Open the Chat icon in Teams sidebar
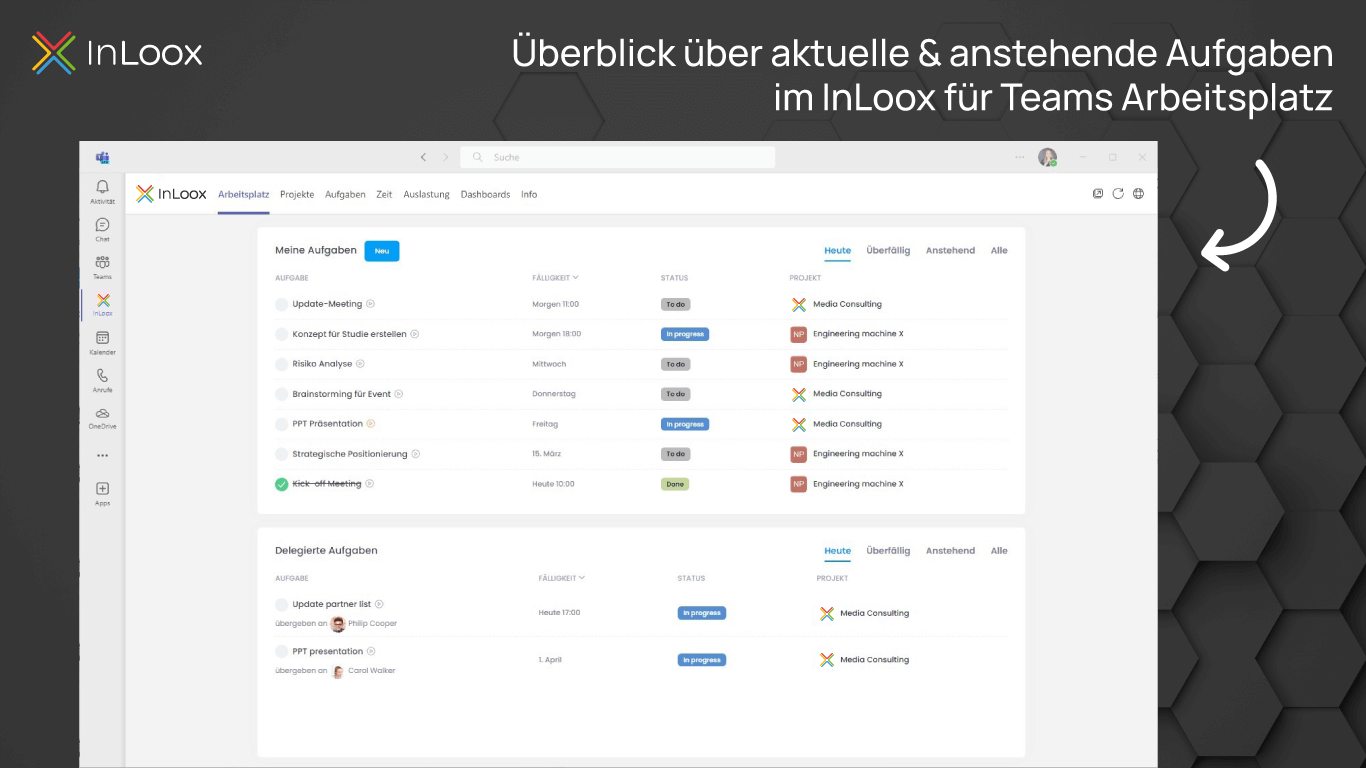The height and width of the screenshot is (768, 1366). coord(102,225)
